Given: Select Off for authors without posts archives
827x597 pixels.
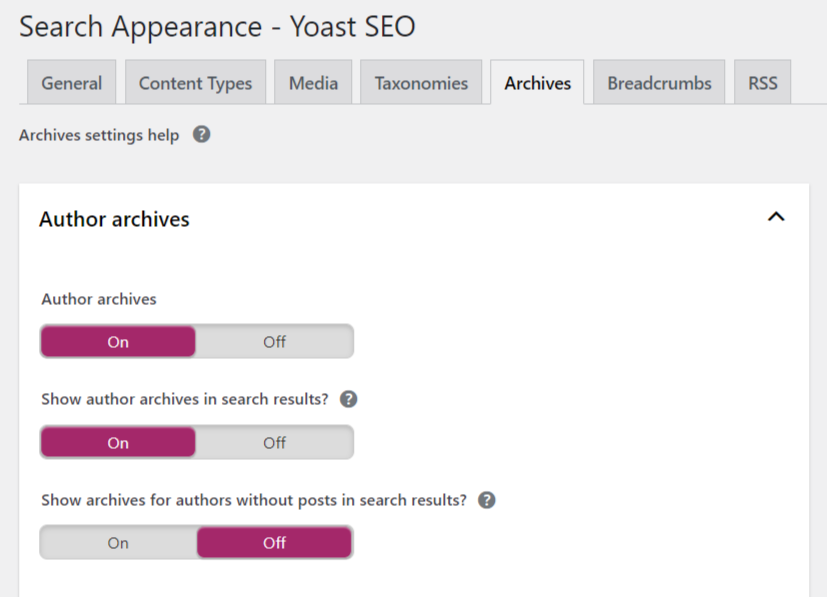Looking at the screenshot, I should pyautogui.click(x=274, y=543).
